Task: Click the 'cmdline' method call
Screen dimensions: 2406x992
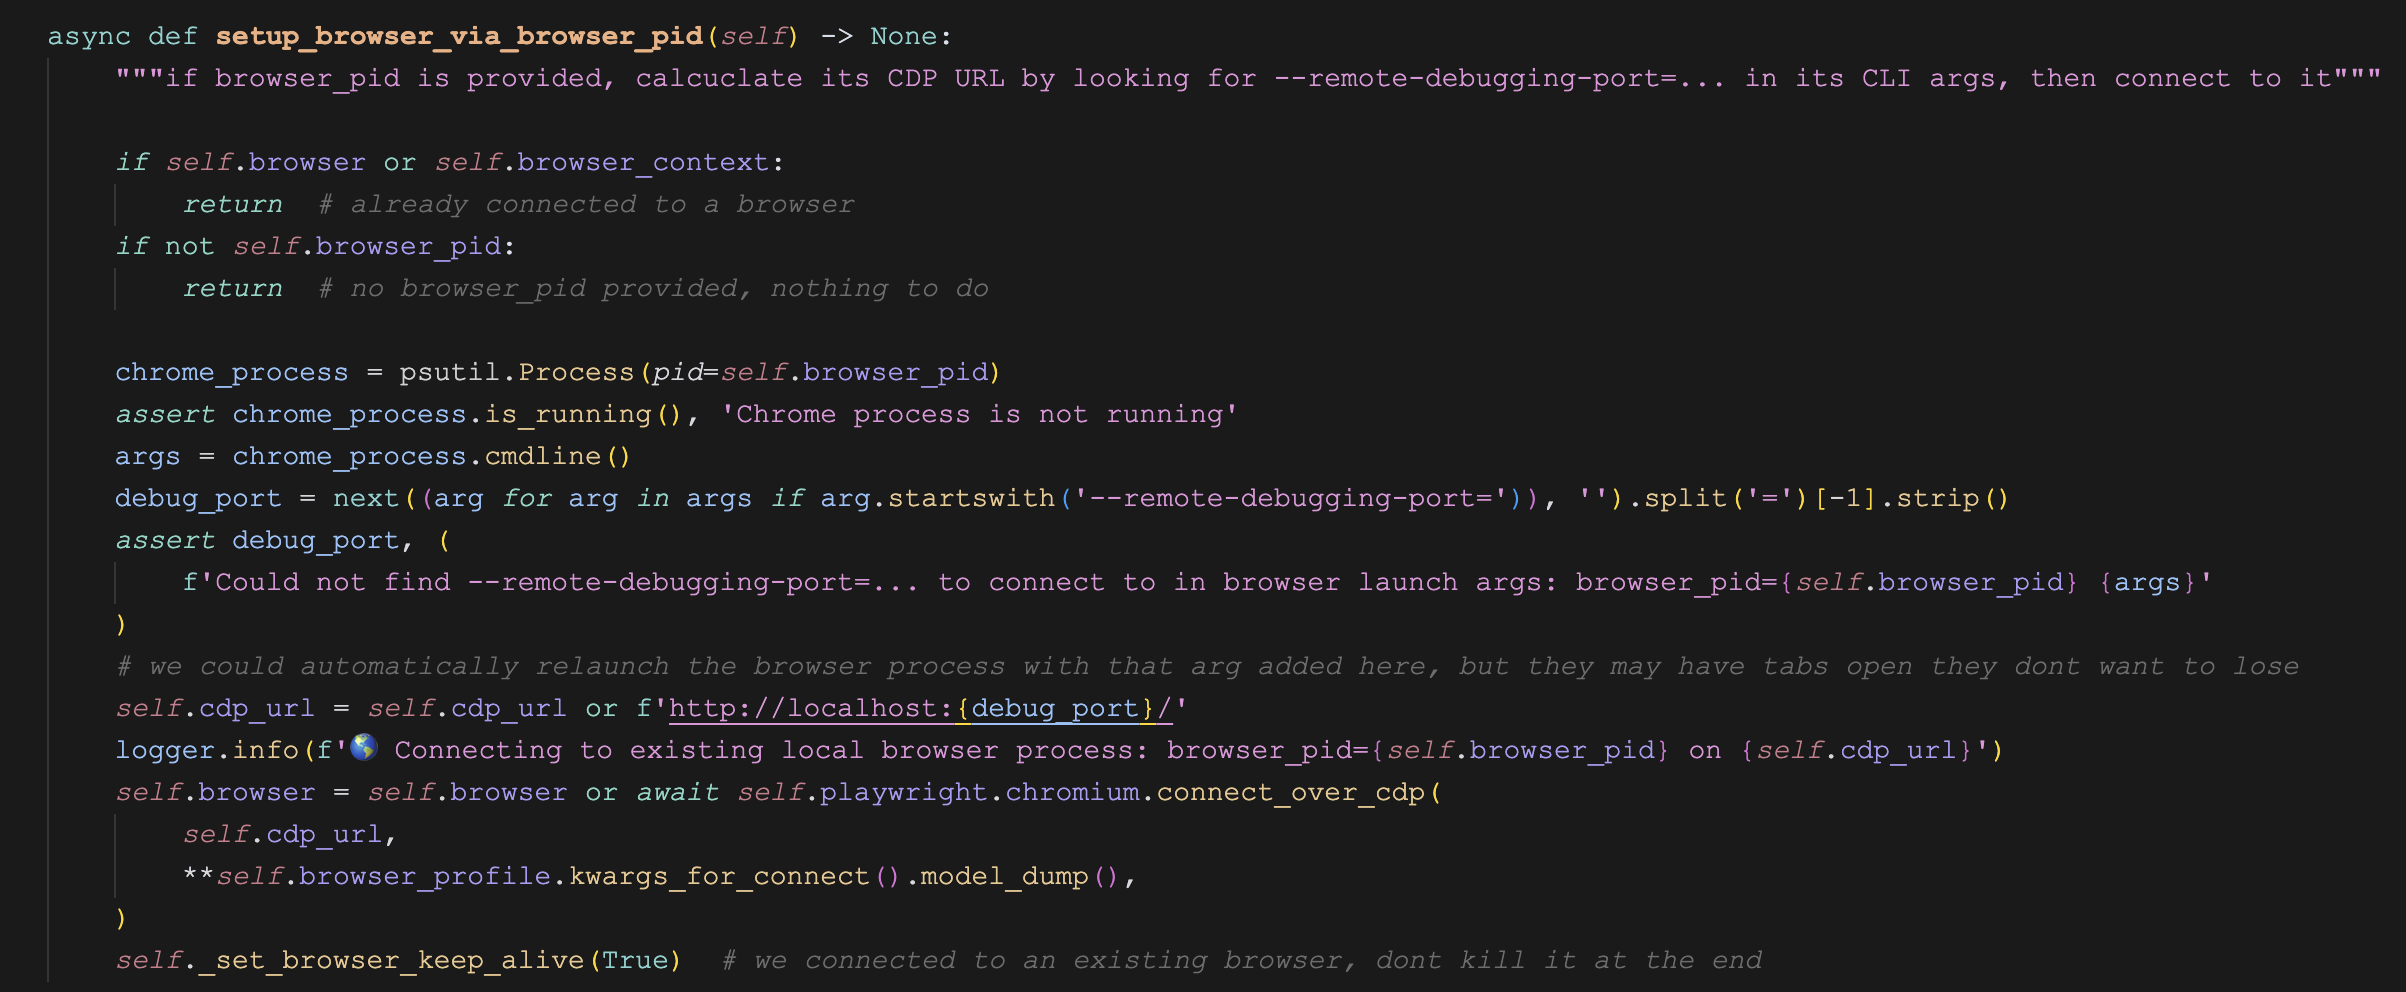Action: (x=543, y=456)
